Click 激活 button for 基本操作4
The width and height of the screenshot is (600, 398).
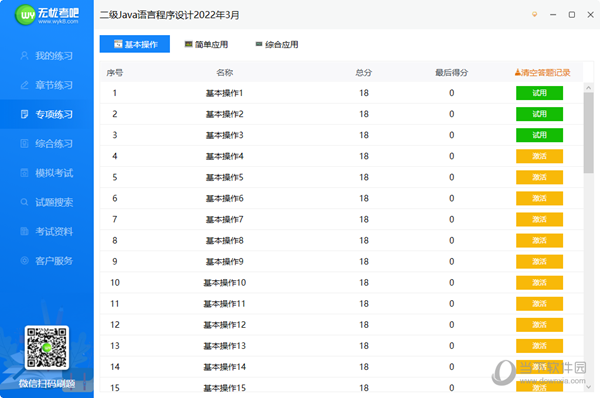539,156
